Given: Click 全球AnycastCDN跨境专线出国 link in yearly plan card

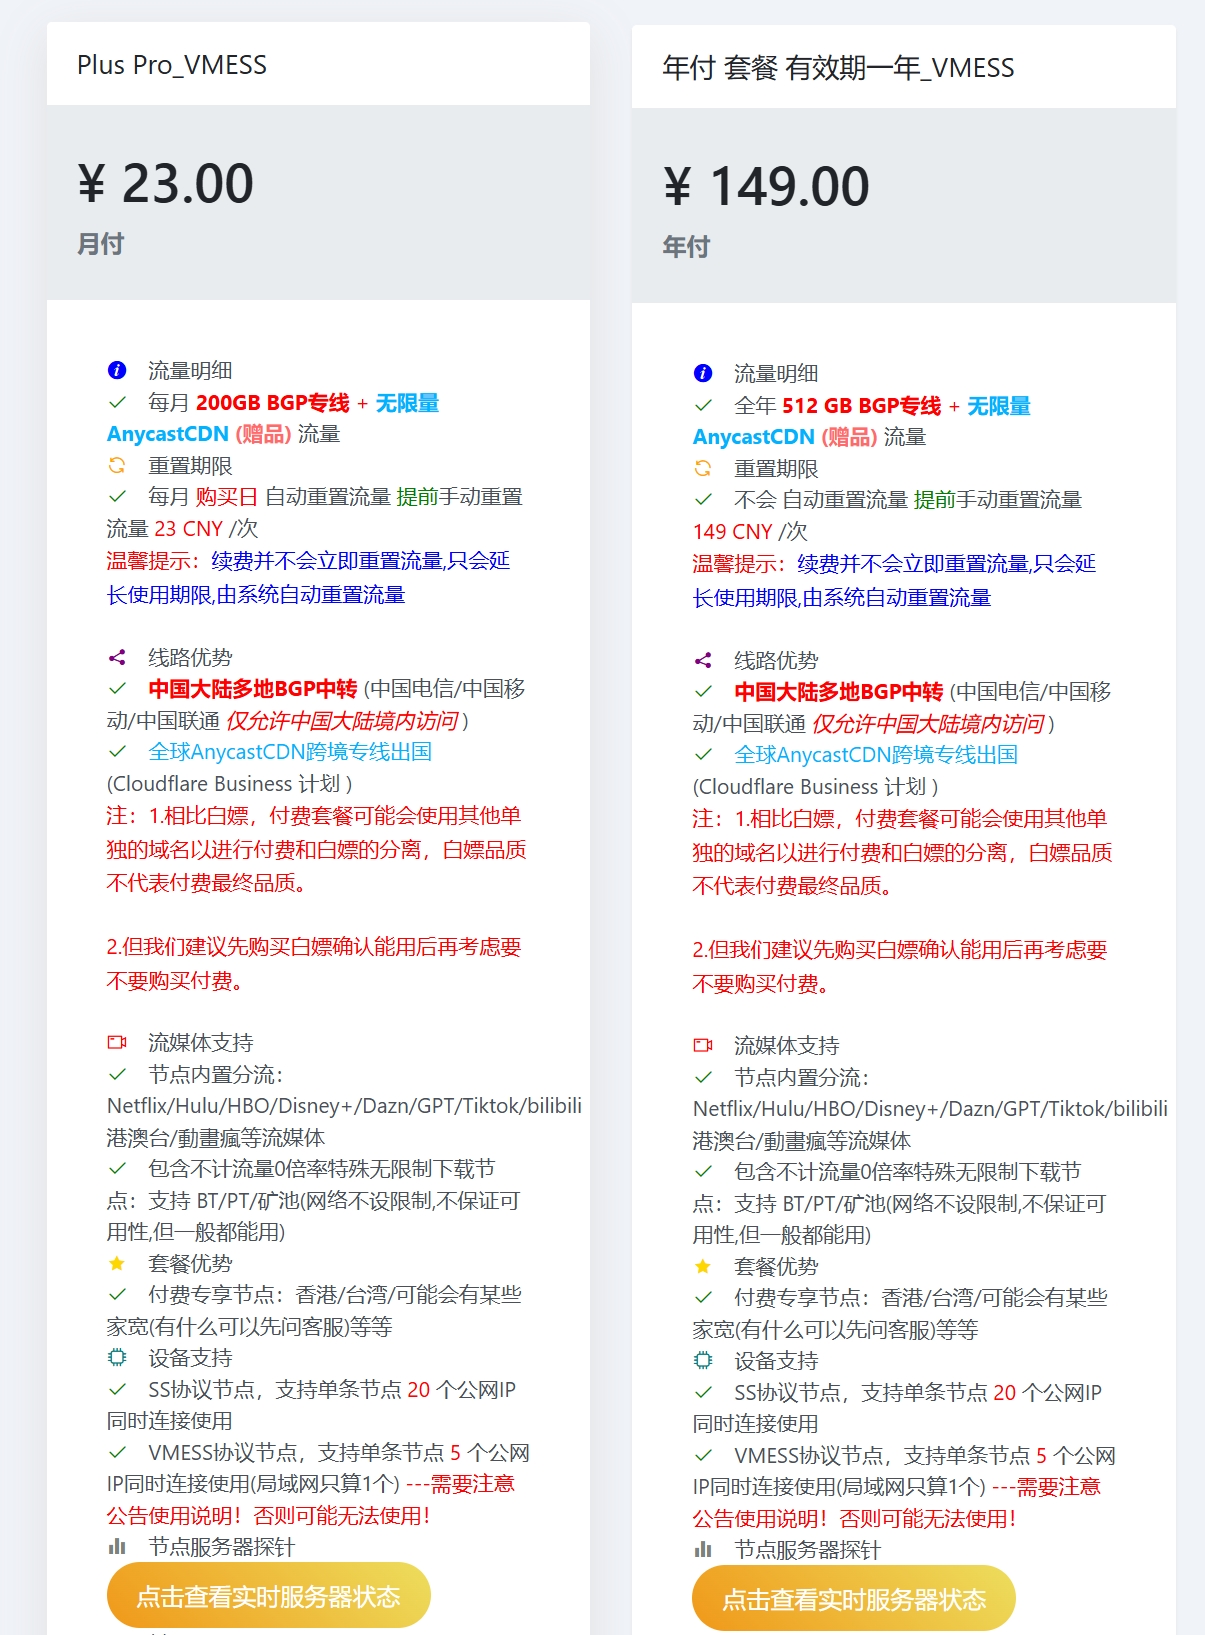Looking at the screenshot, I should [876, 755].
